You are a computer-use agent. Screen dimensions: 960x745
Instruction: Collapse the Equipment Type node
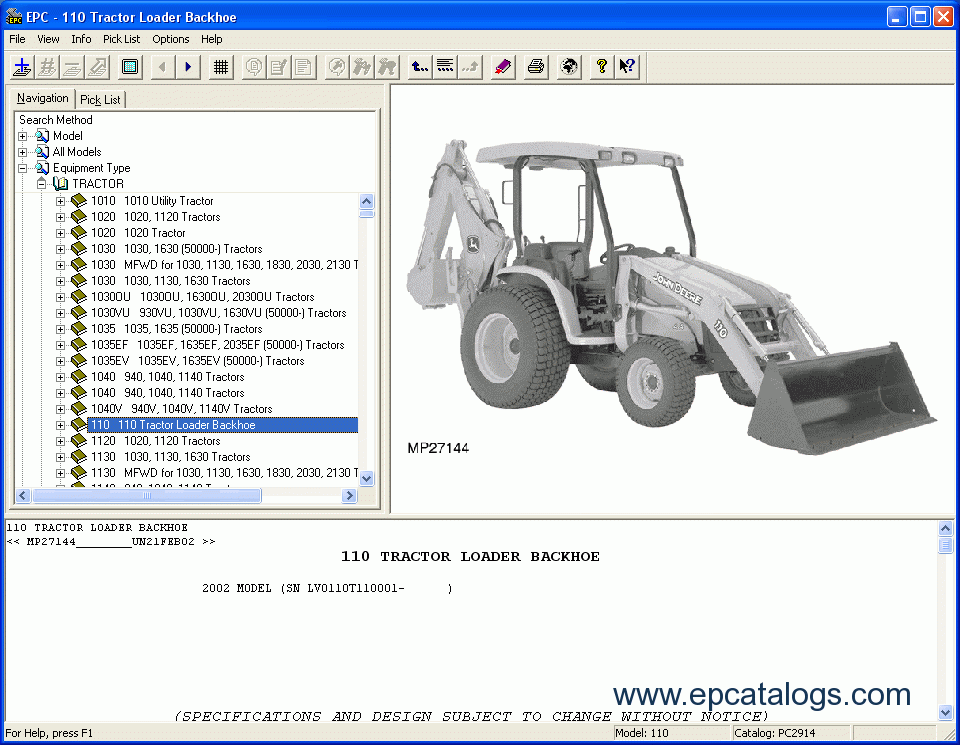pyautogui.click(x=23, y=168)
